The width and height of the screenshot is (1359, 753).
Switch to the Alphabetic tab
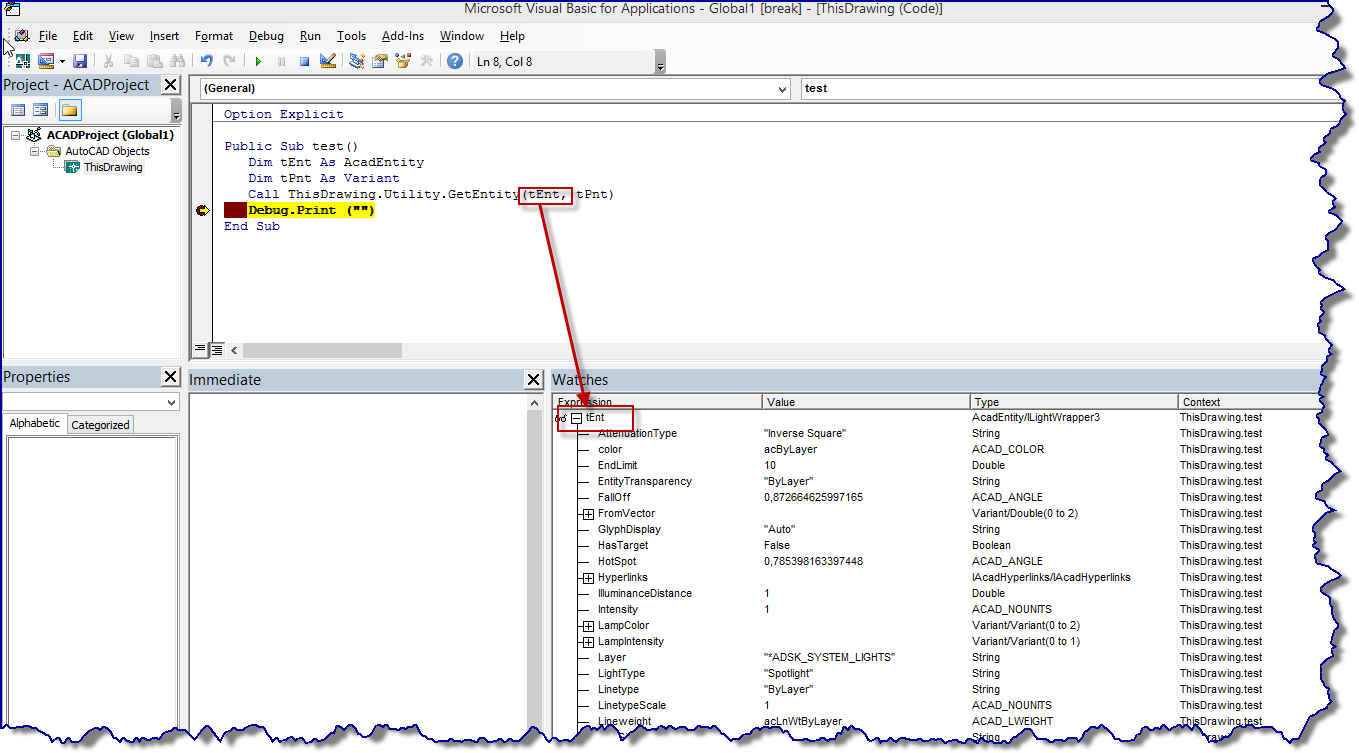point(35,423)
